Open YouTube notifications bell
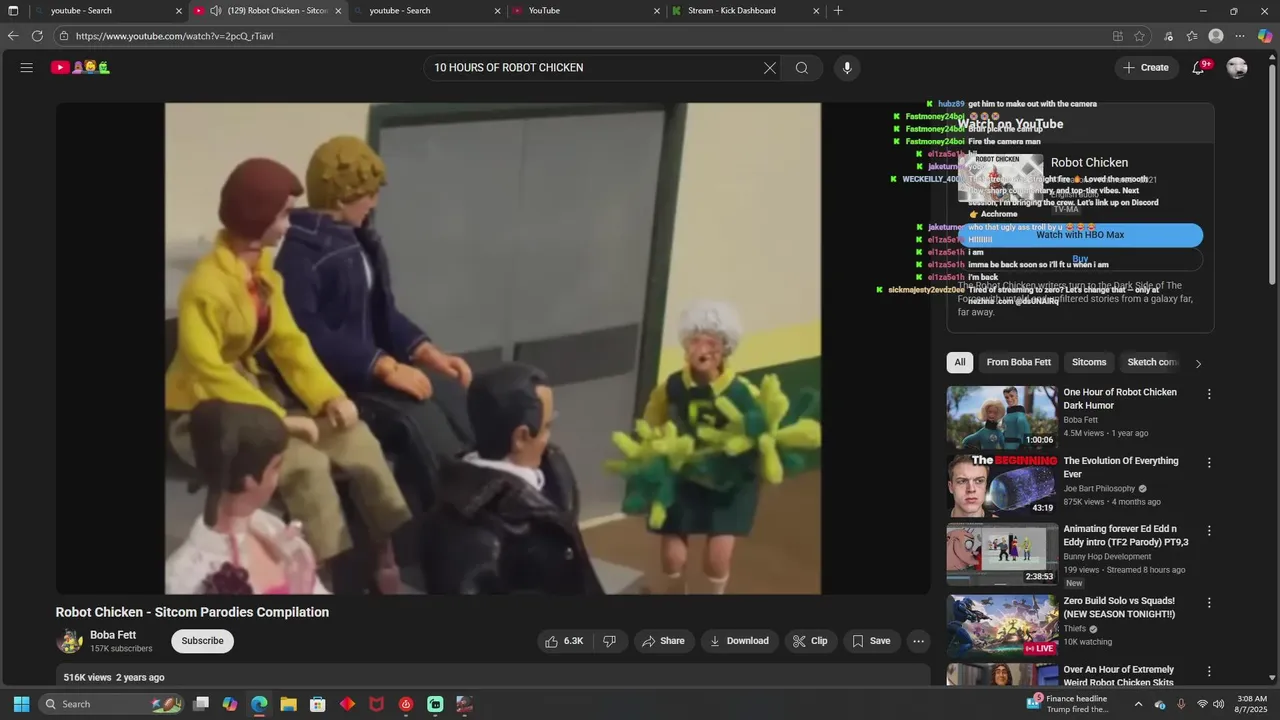 pyautogui.click(x=1199, y=68)
